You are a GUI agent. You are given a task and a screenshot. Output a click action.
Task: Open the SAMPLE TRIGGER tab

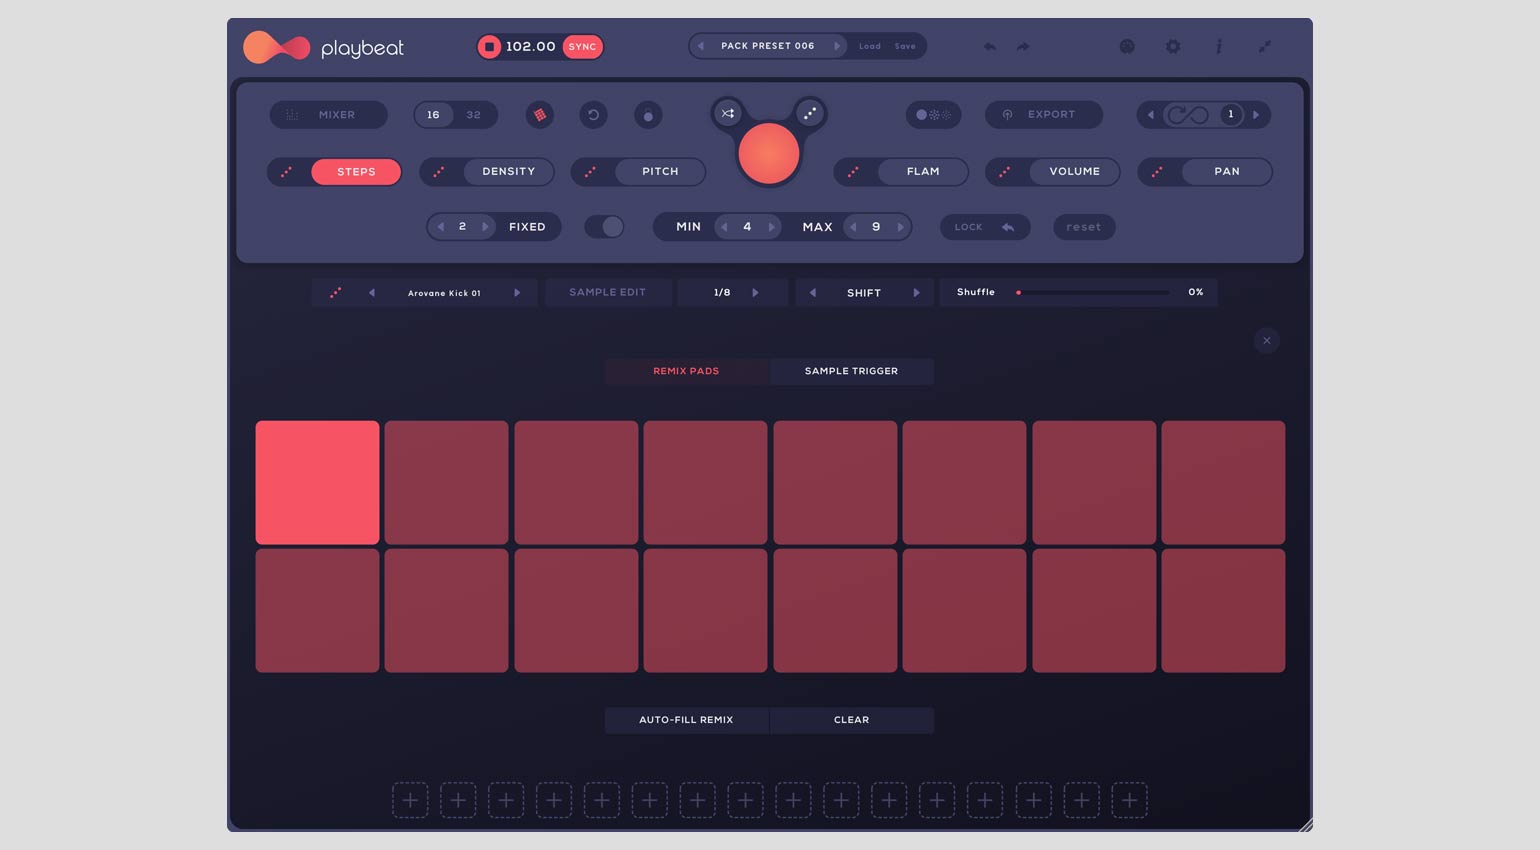click(x=851, y=371)
